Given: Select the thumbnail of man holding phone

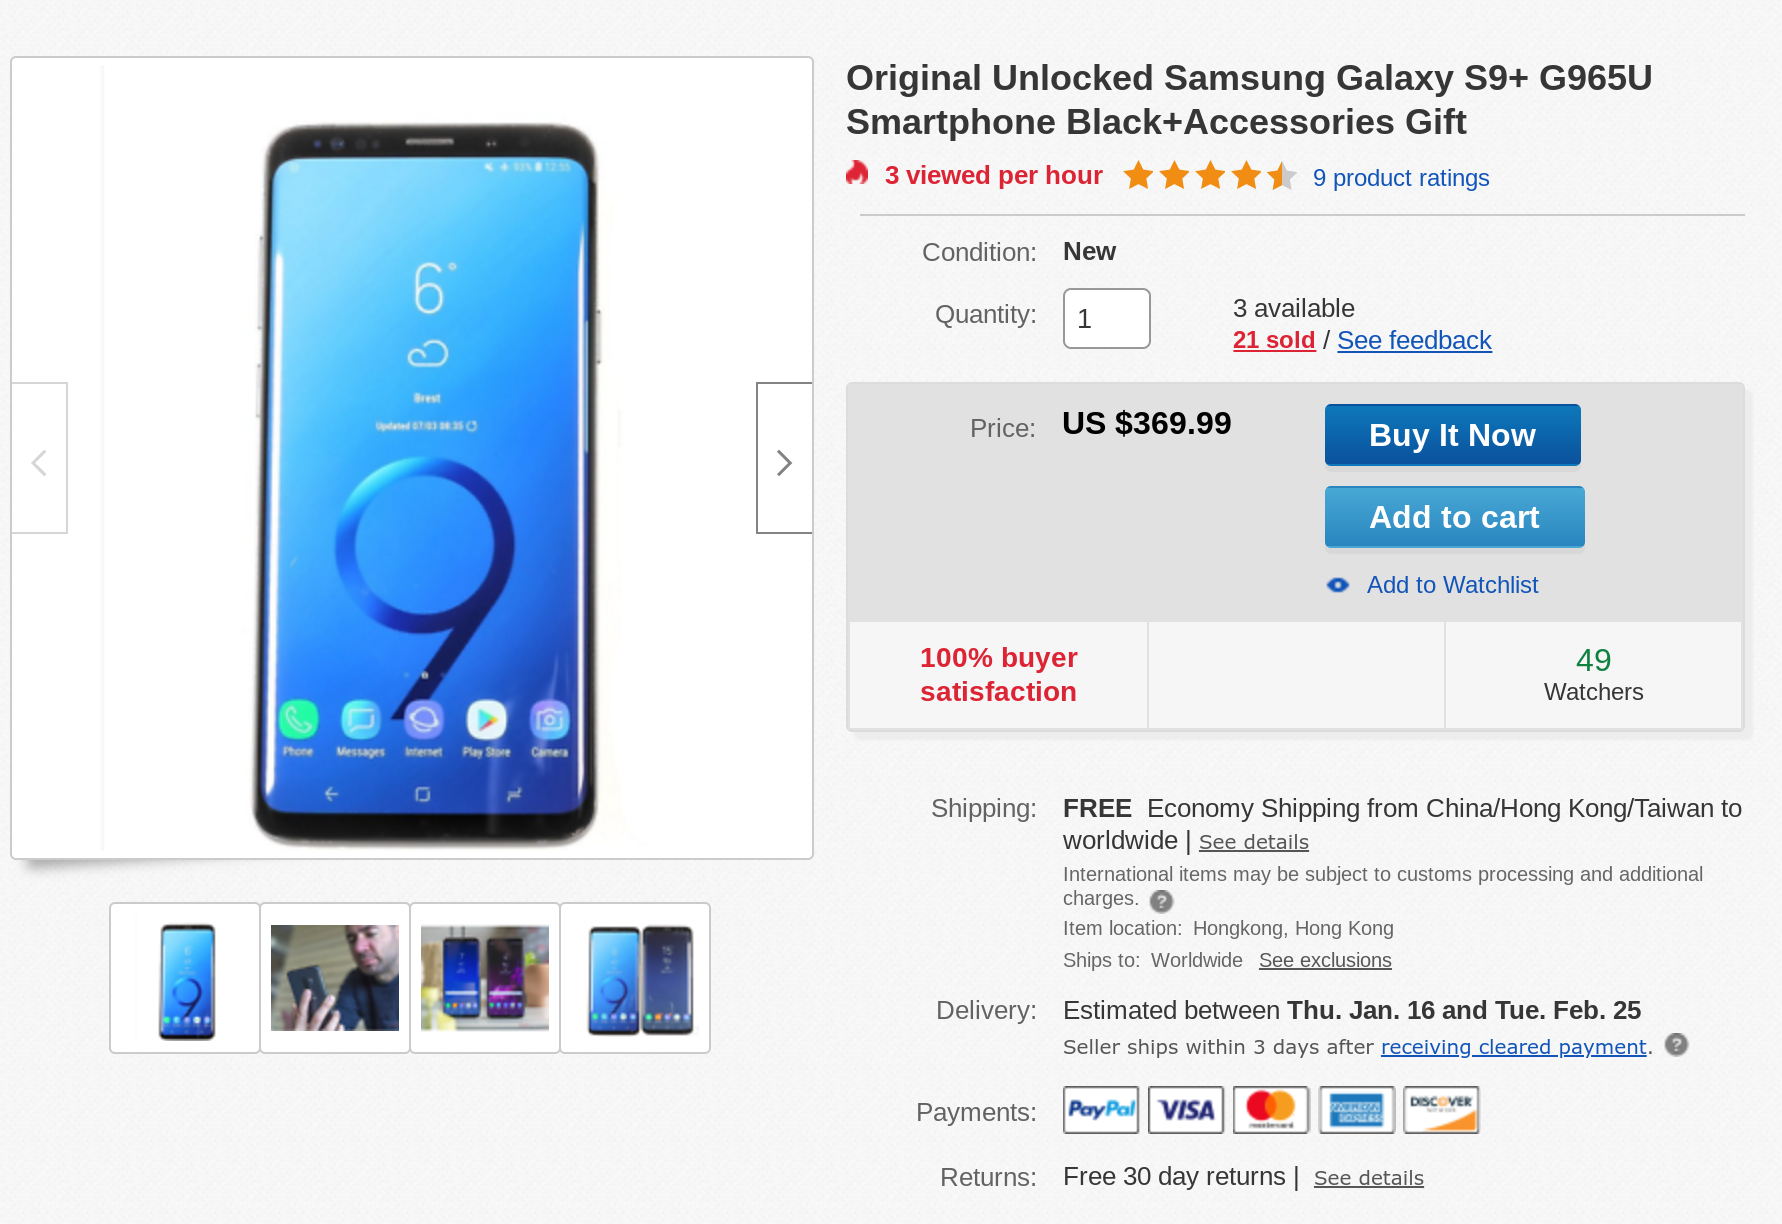Looking at the screenshot, I should 335,978.
